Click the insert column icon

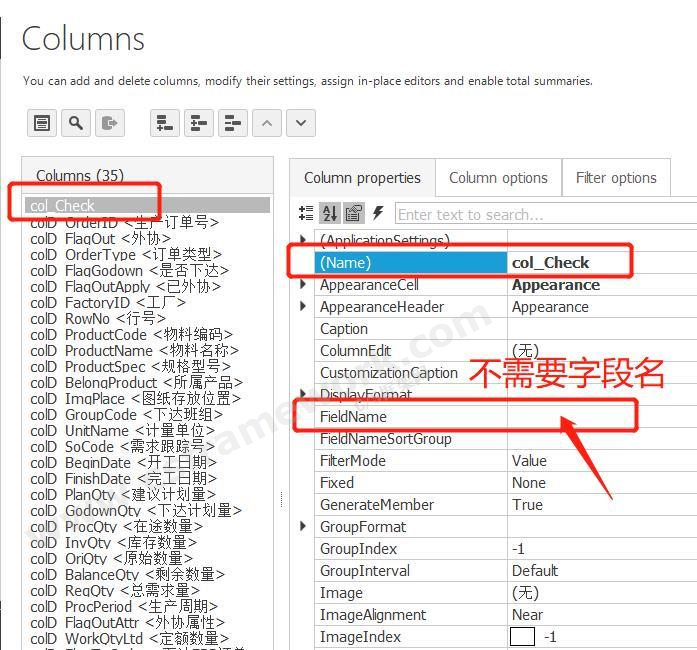199,123
